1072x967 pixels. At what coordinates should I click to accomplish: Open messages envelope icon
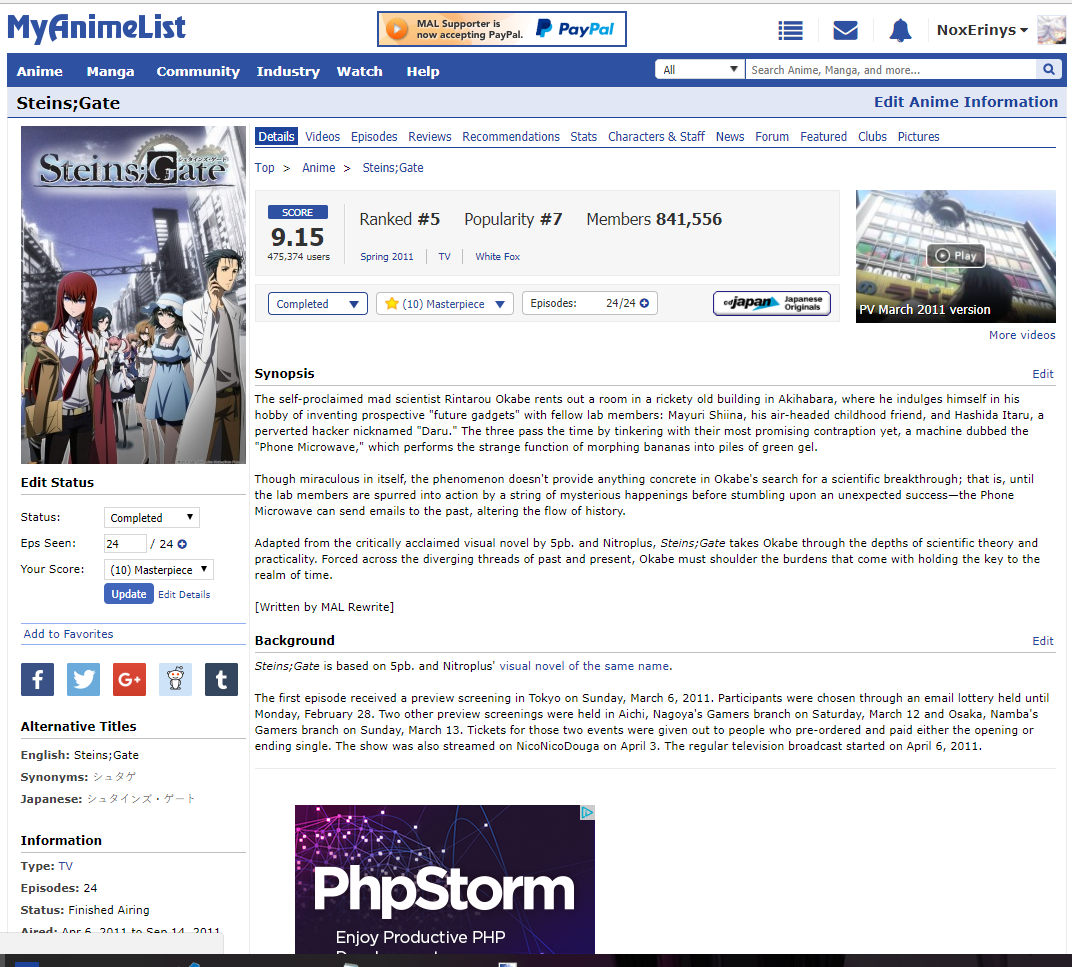pyautogui.click(x=845, y=30)
